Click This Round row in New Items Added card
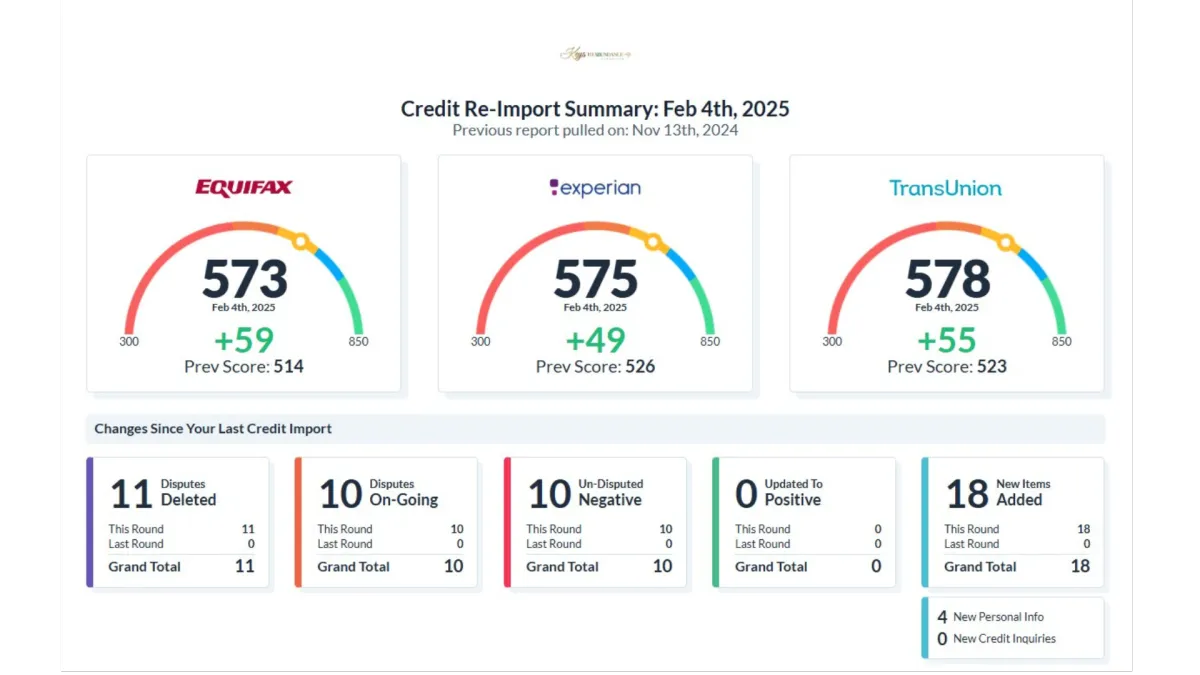The image size is (1200, 675). click(1017, 529)
